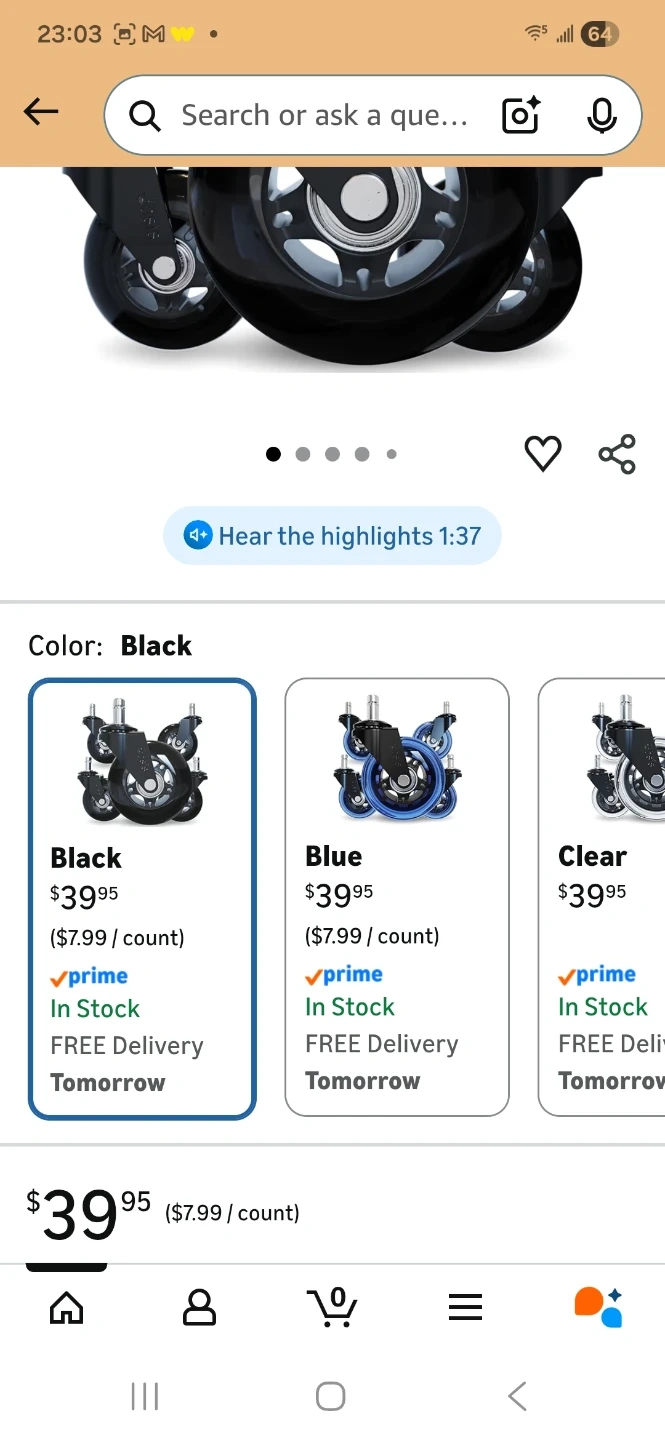The height and width of the screenshot is (1440, 665).
Task: Open camera lens visual search
Action: (520, 116)
